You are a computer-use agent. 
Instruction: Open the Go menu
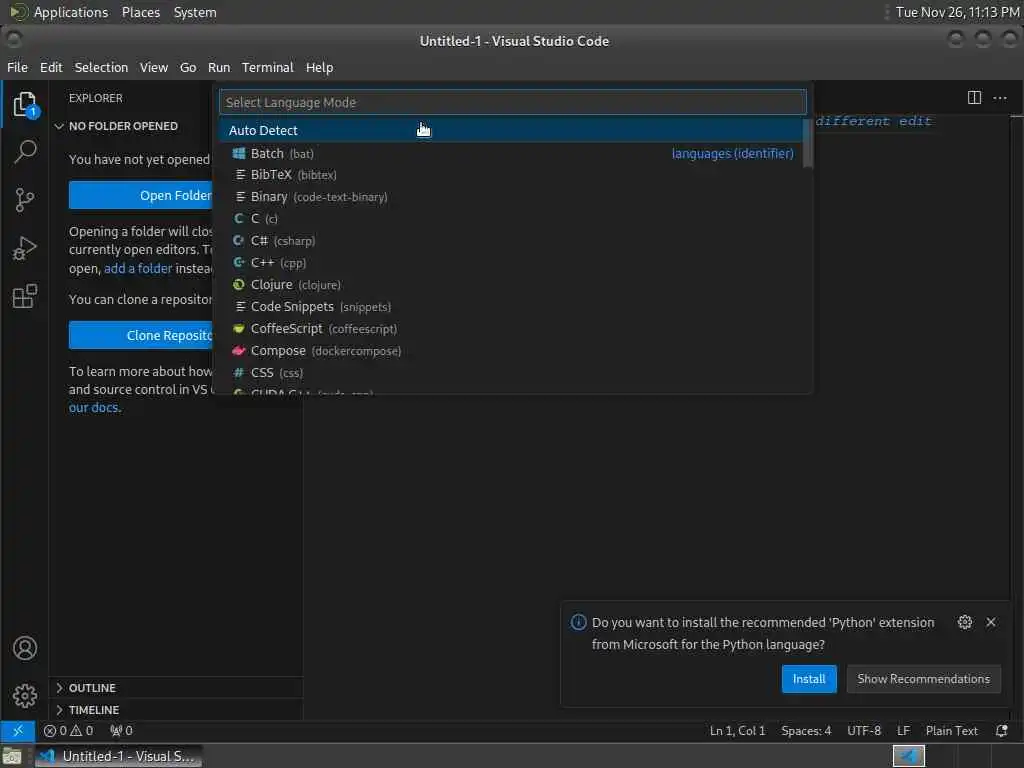pos(188,67)
